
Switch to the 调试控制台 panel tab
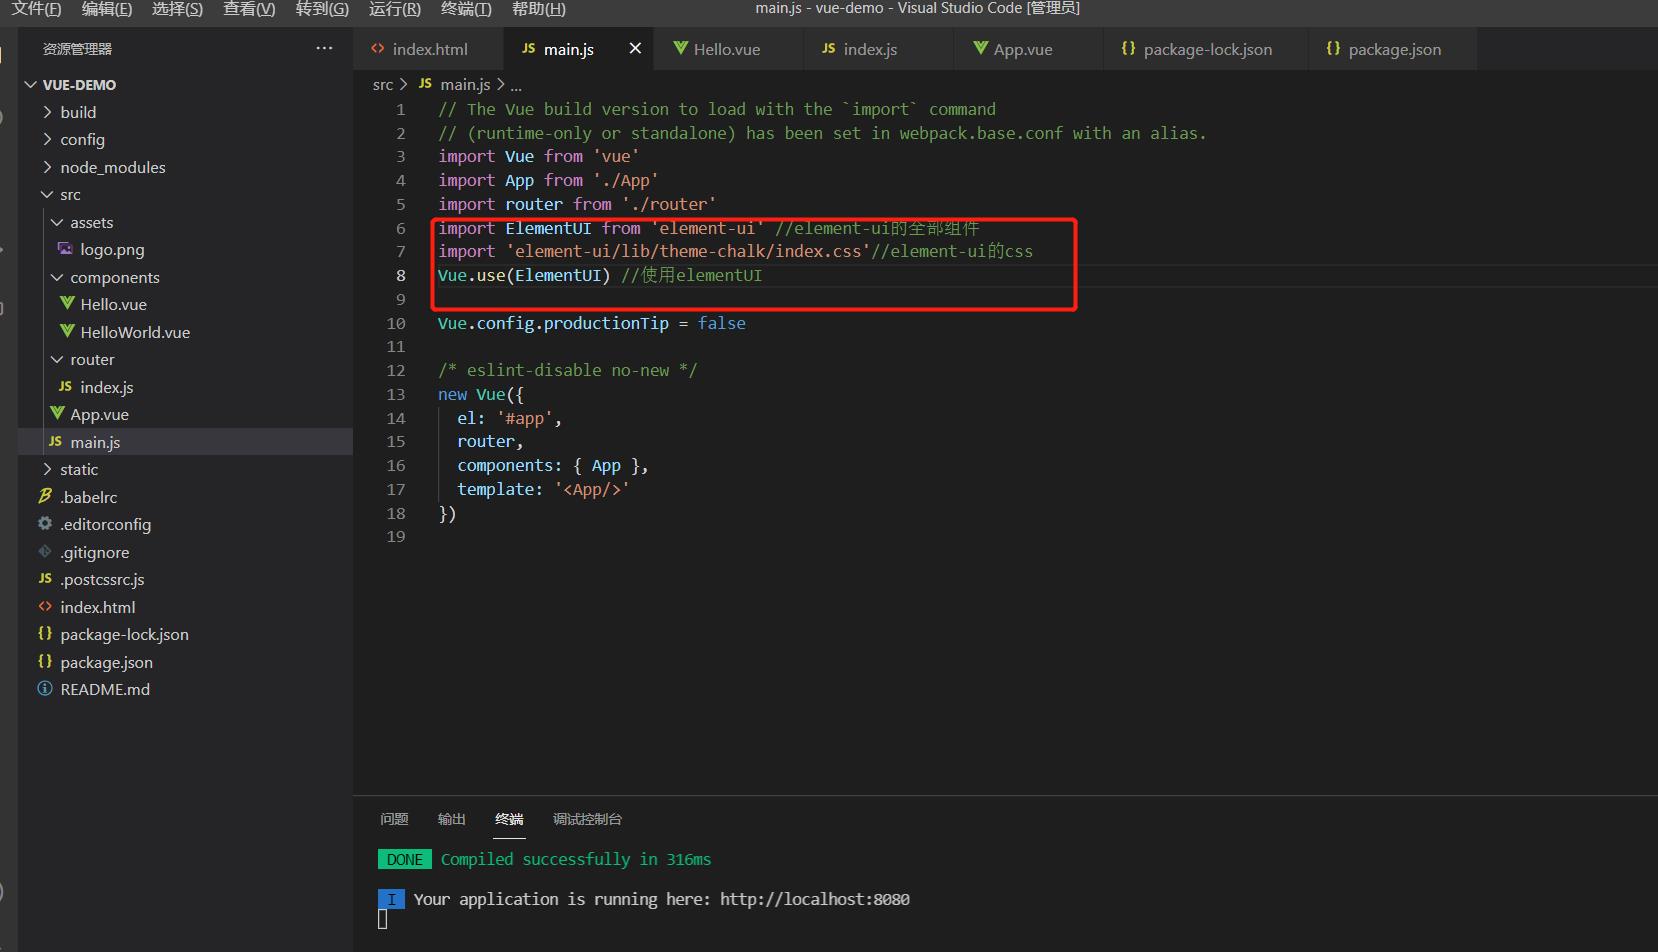587,819
